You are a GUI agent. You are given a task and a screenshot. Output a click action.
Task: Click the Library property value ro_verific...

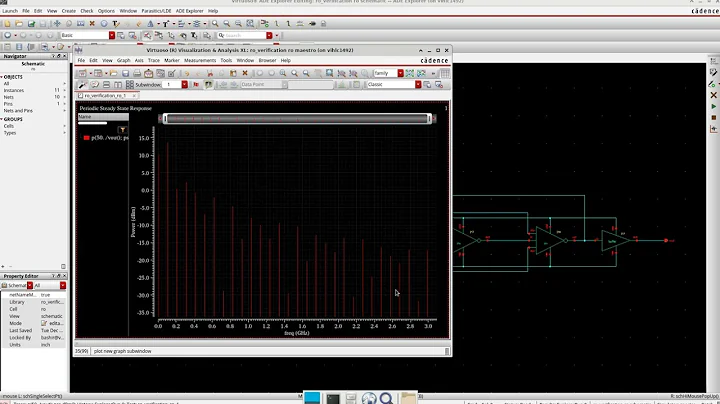pos(52,302)
